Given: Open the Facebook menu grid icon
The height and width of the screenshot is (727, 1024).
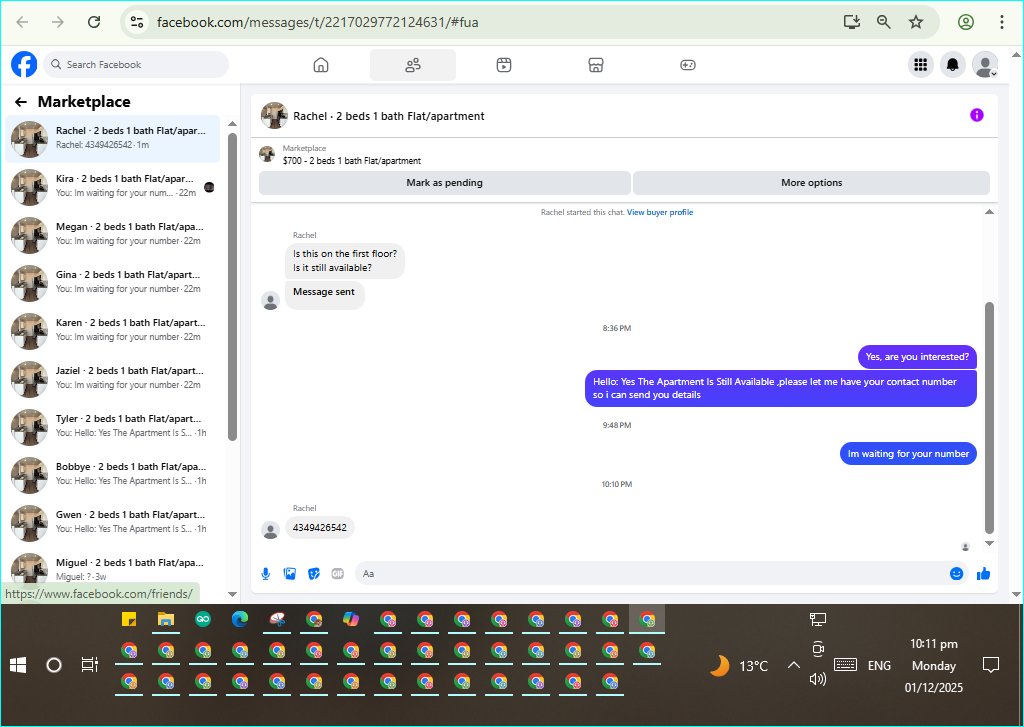Looking at the screenshot, I should point(921,65).
